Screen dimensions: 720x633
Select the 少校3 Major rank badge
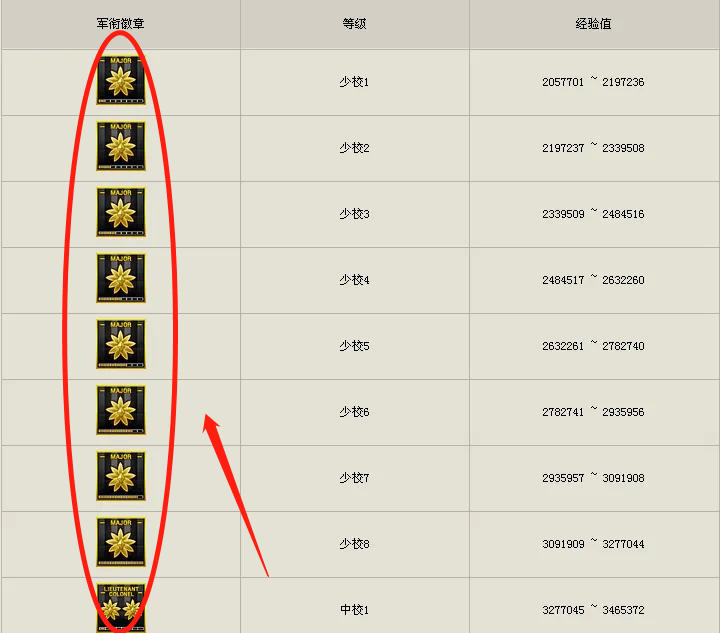tap(121, 212)
